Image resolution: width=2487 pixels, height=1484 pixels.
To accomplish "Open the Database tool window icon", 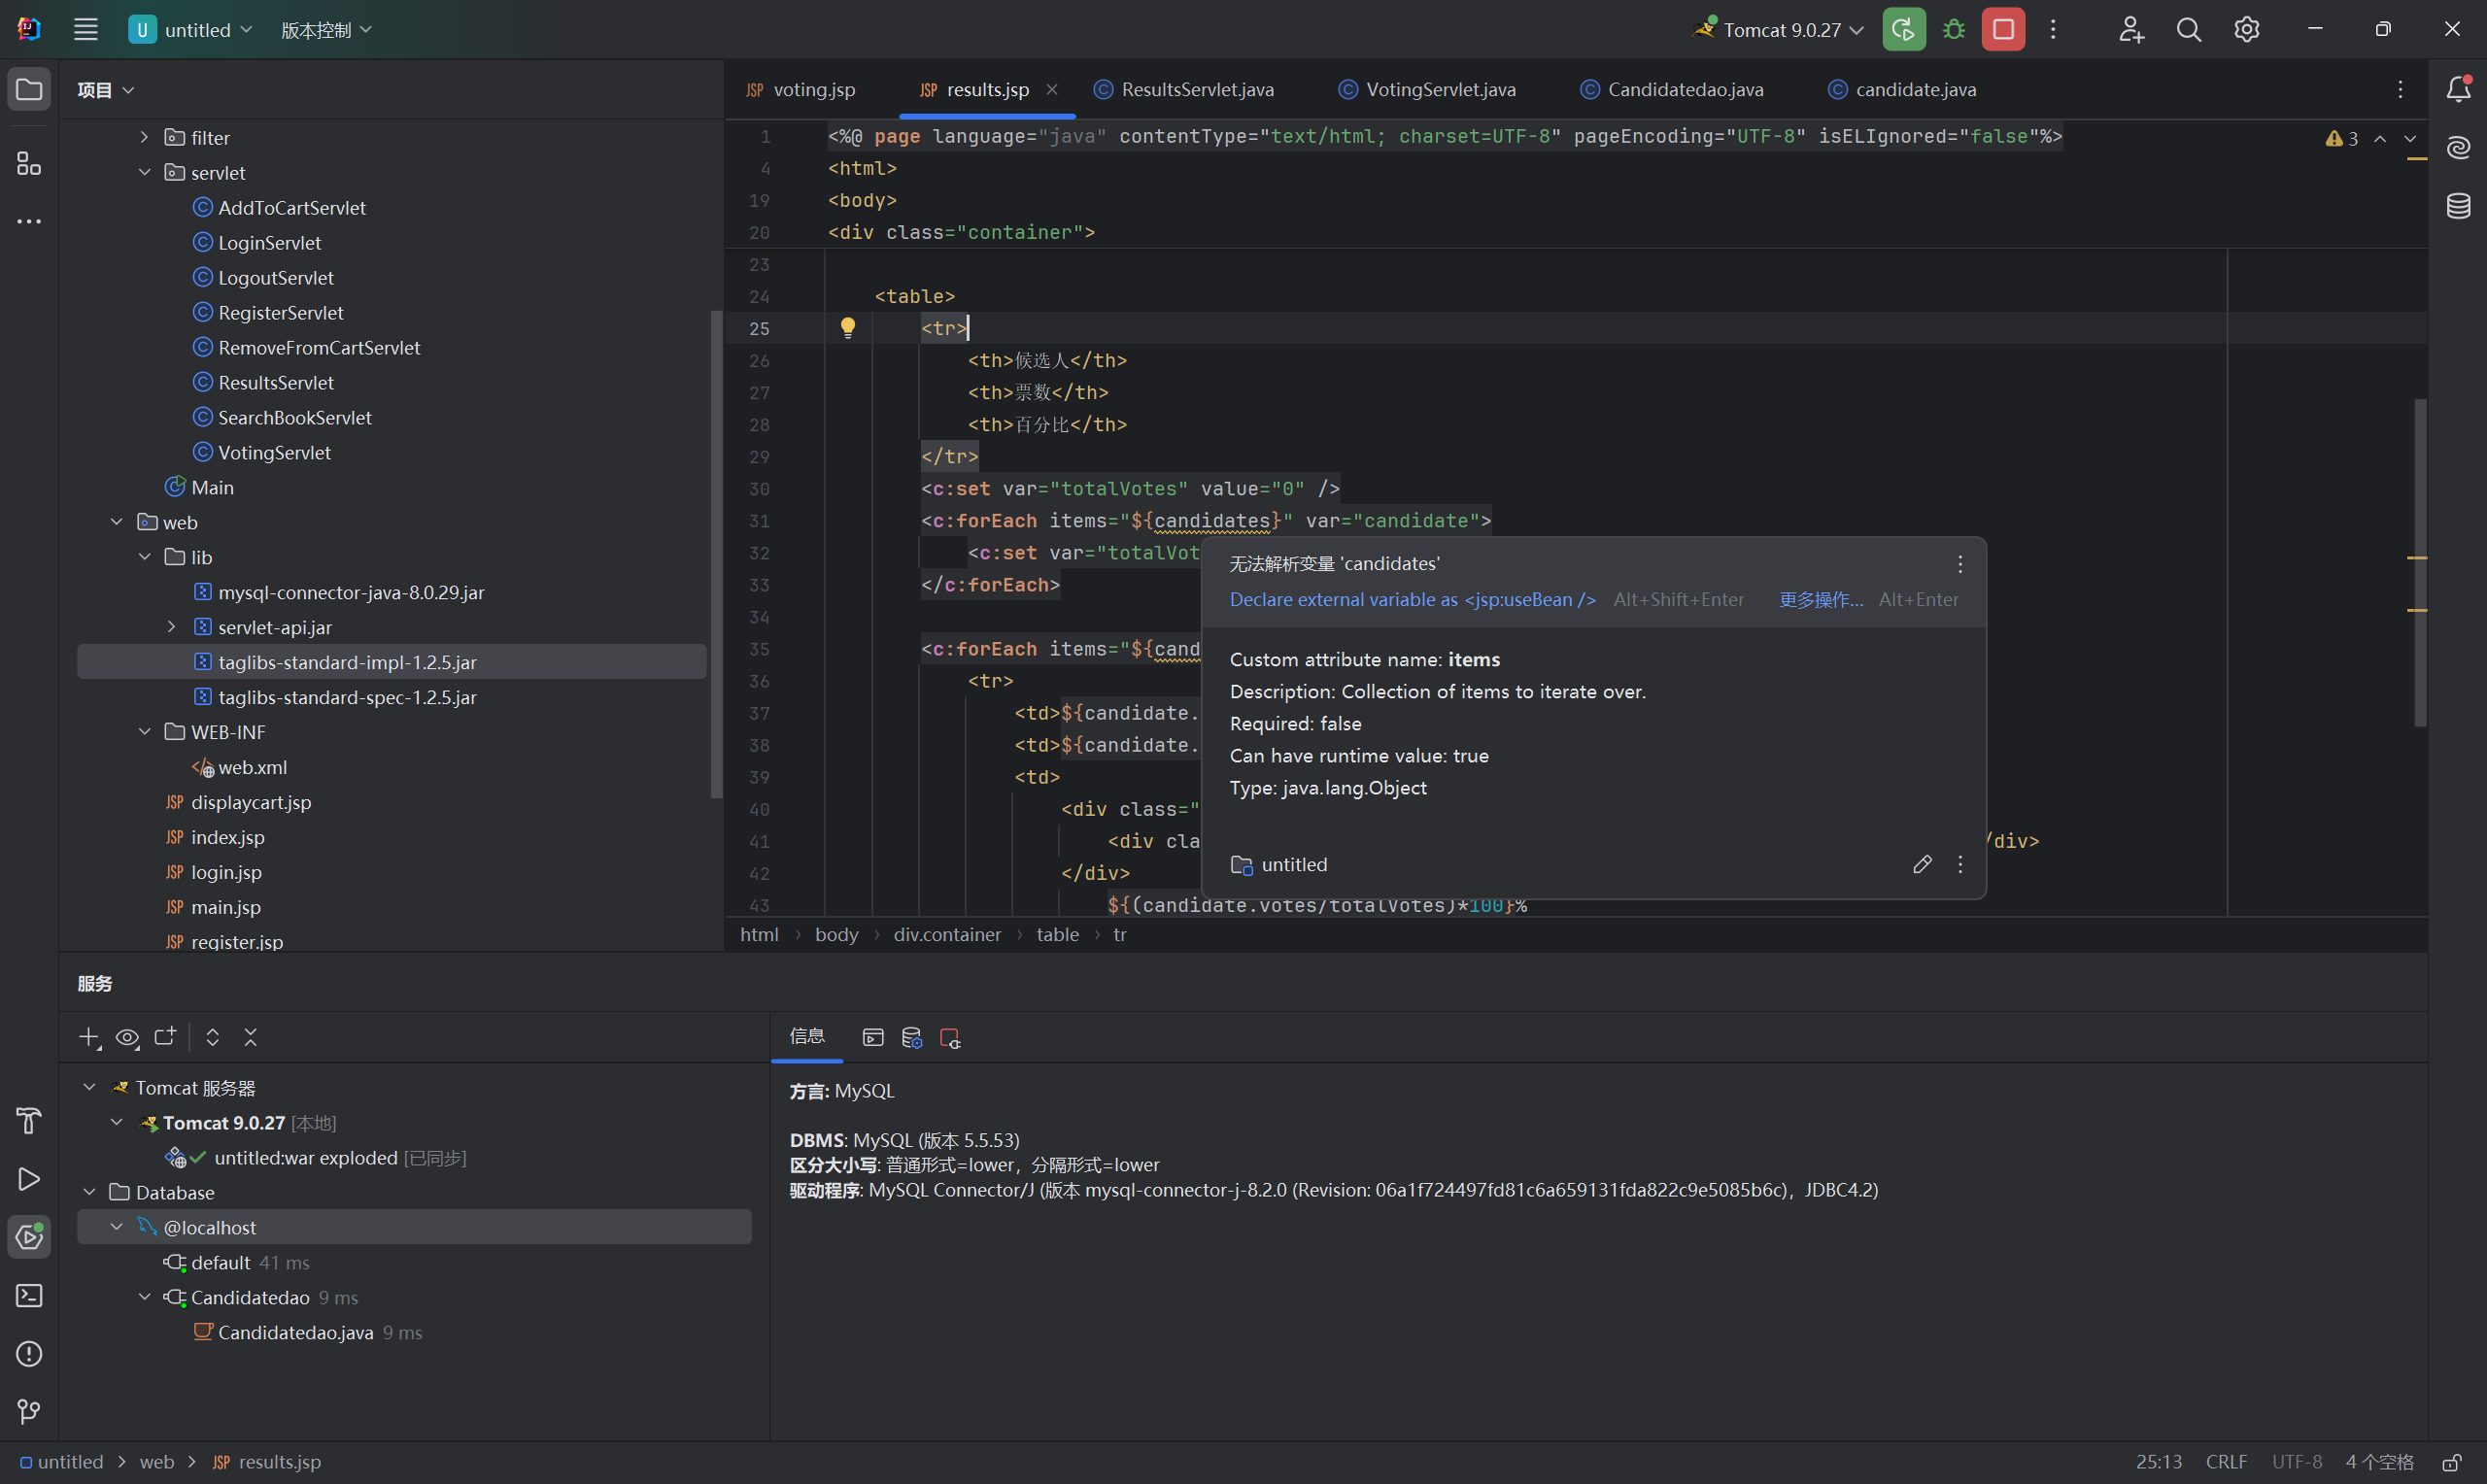I will tap(2458, 206).
